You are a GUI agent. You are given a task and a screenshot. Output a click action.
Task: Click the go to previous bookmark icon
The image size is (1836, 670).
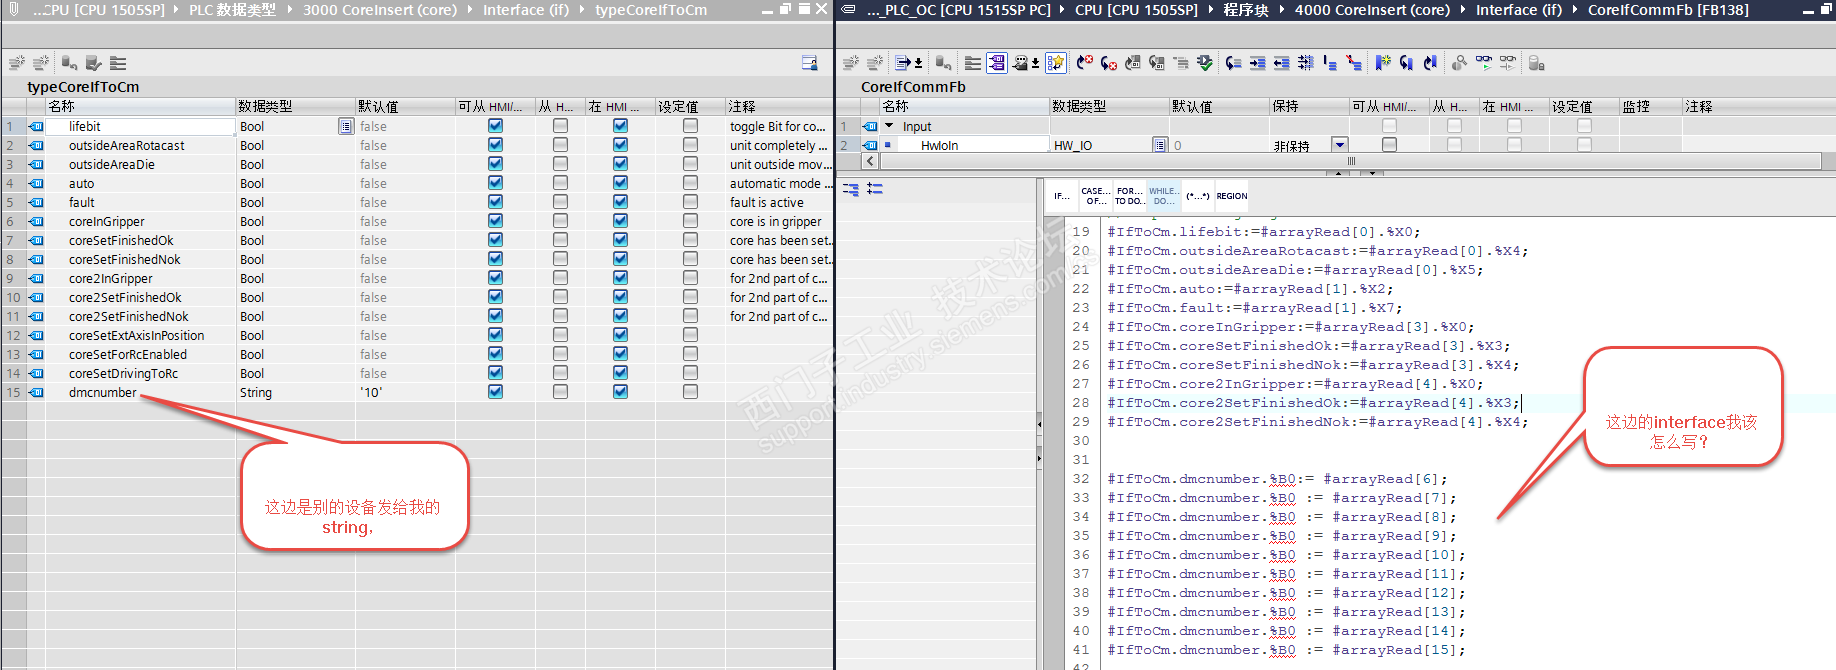[x=1431, y=63]
